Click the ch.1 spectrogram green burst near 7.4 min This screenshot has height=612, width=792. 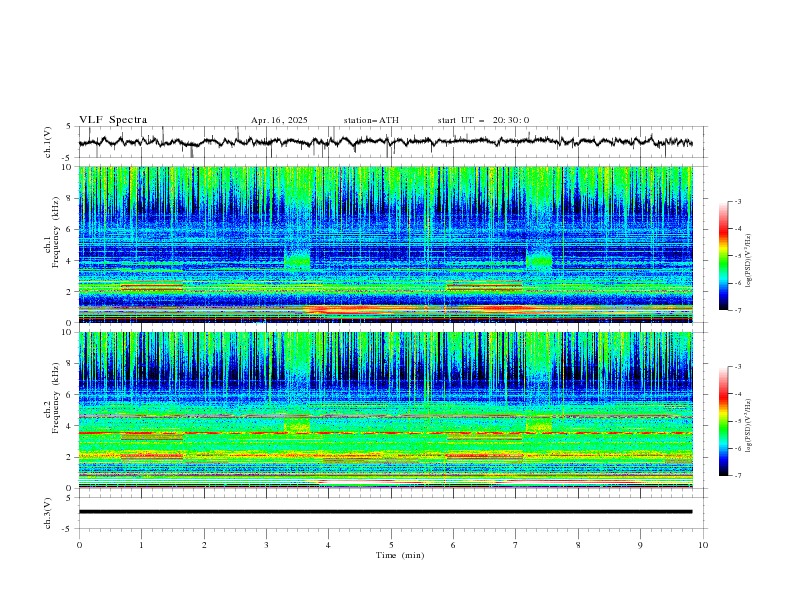coord(539,259)
